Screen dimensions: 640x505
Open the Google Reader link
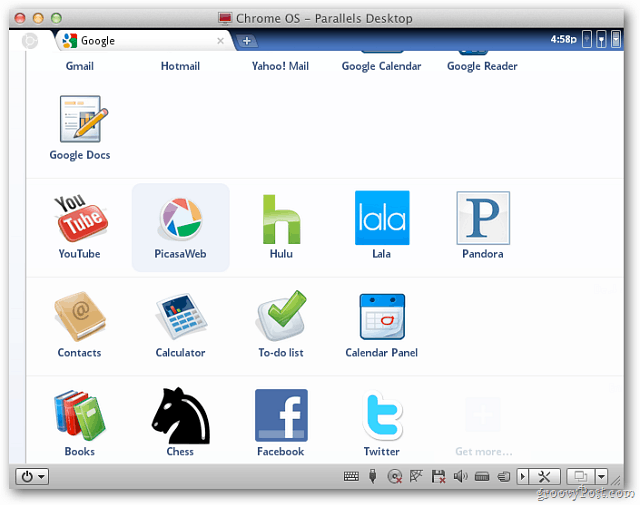pos(482,66)
